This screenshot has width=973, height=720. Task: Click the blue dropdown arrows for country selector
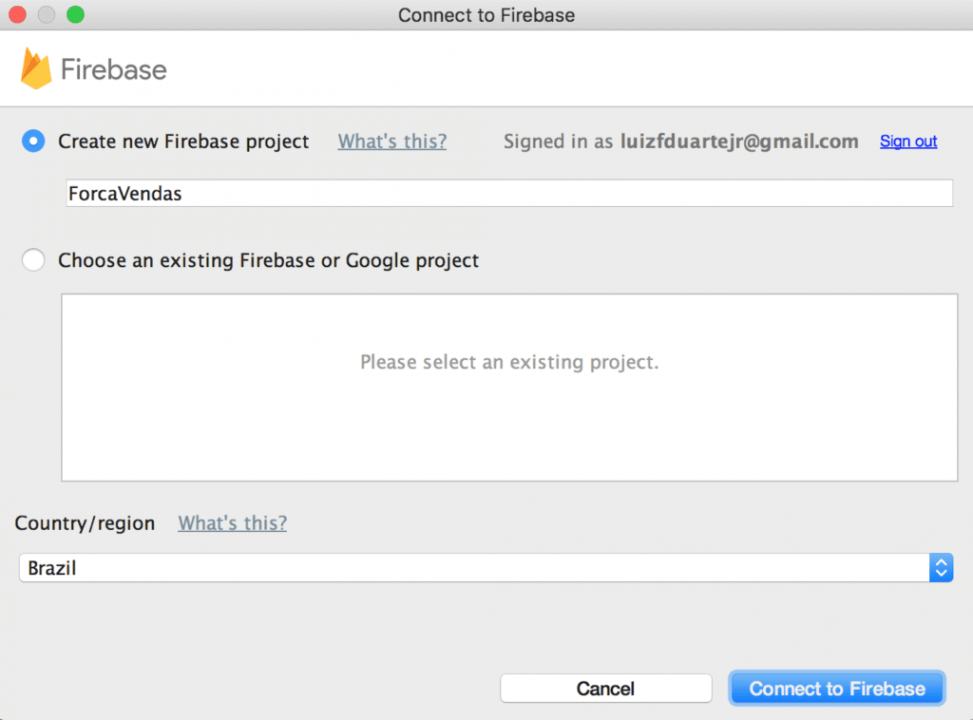[x=941, y=568]
